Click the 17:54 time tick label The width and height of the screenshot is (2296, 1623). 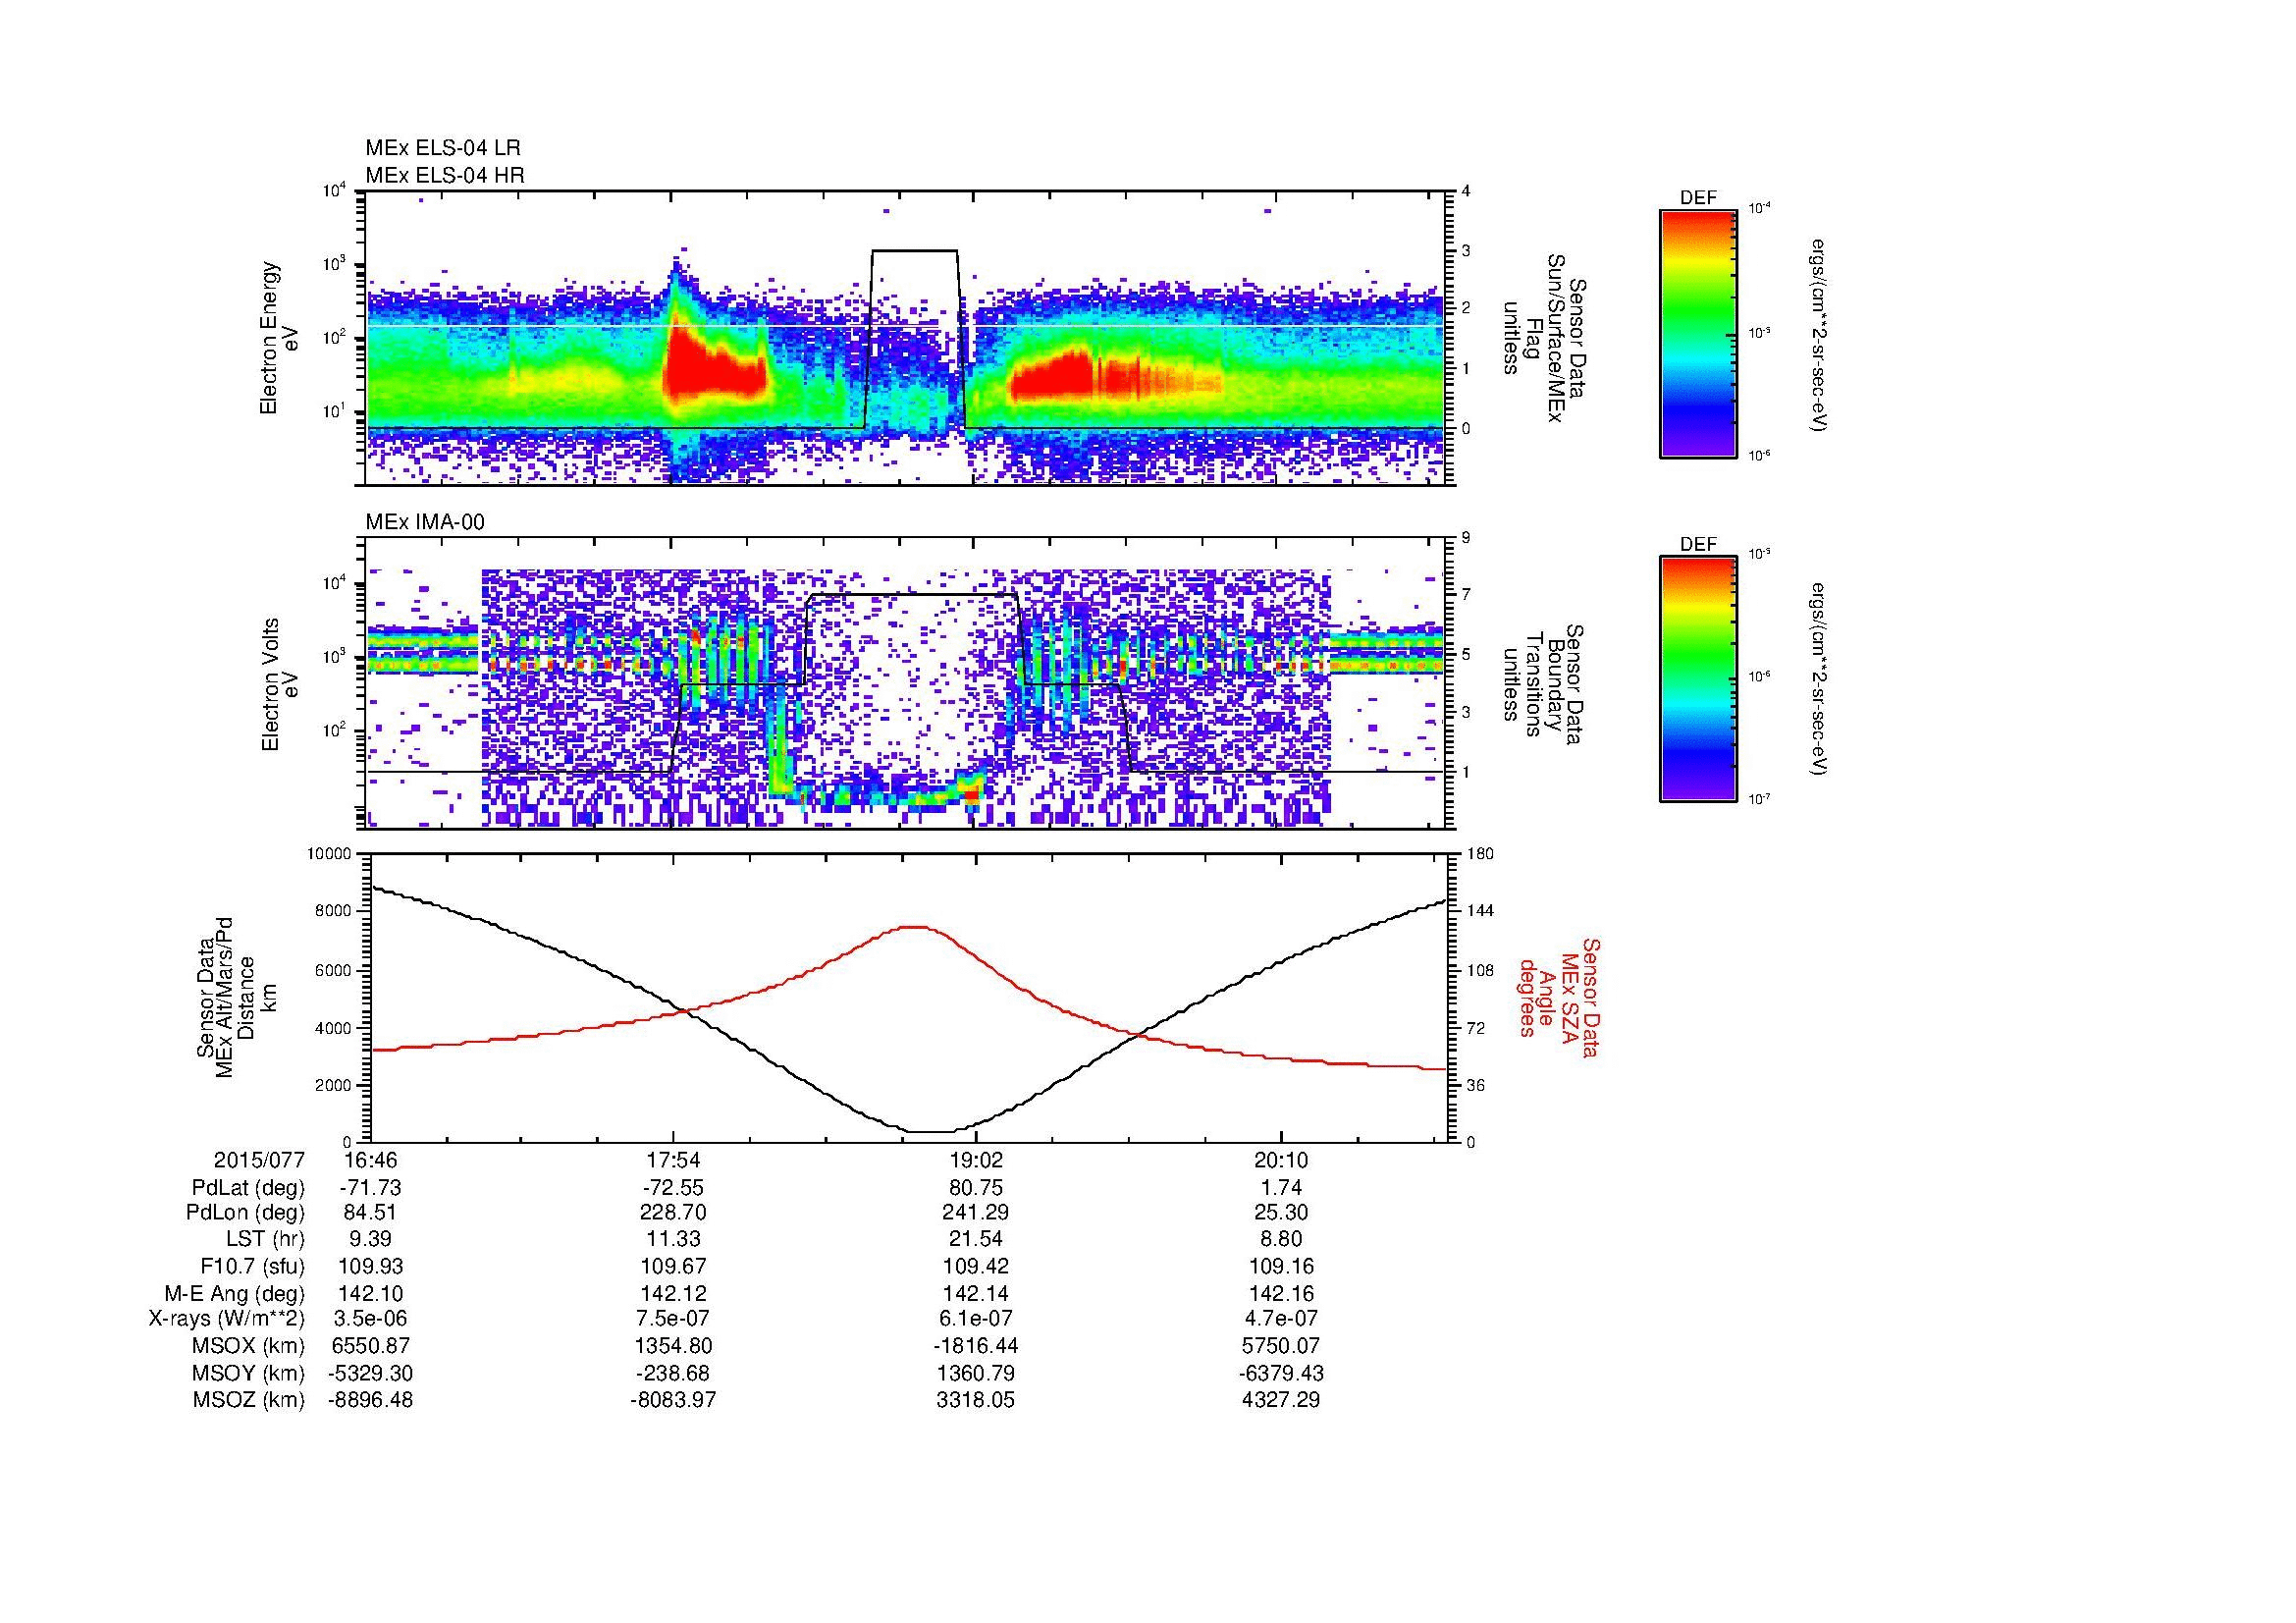673,1160
